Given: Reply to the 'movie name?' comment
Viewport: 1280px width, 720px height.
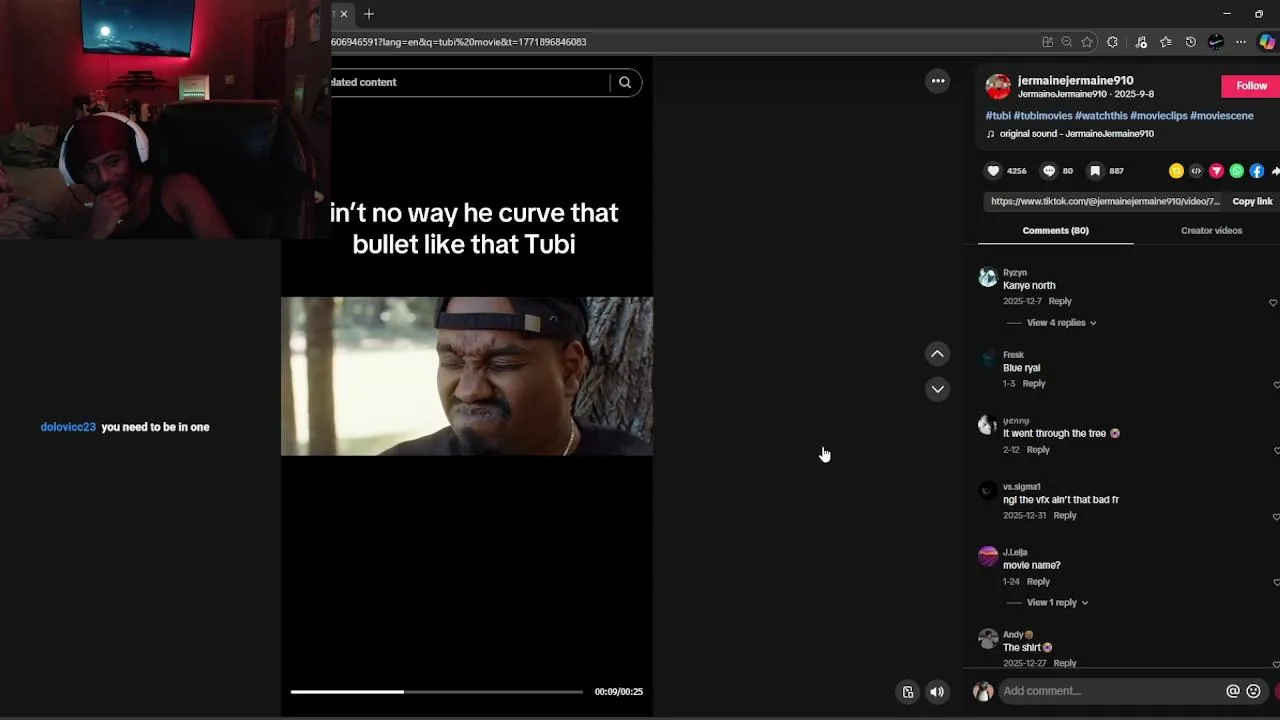Looking at the screenshot, I should [x=1038, y=582].
